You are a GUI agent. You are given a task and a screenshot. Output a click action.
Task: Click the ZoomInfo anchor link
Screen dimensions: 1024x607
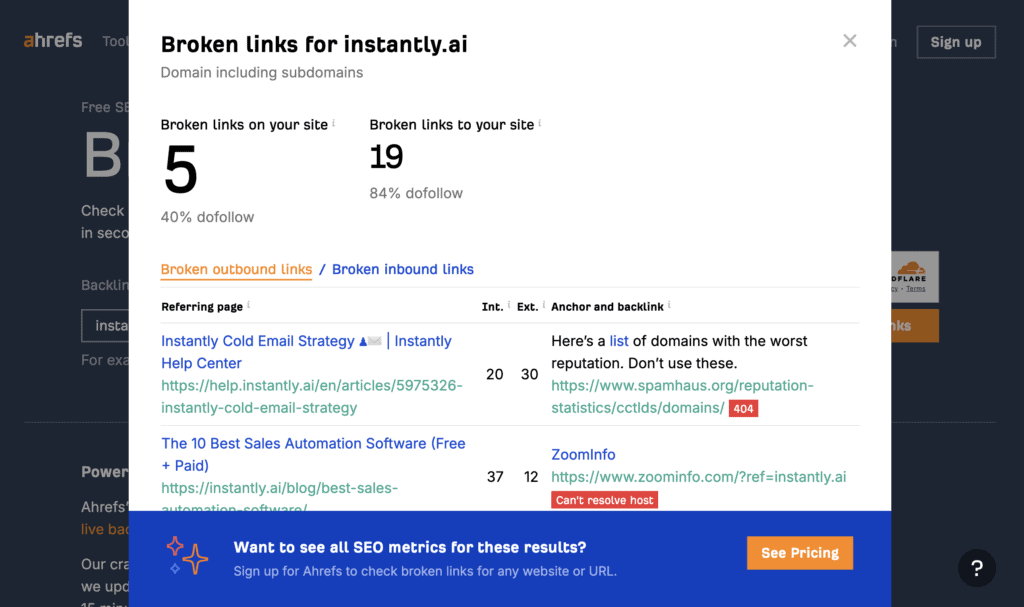(583, 454)
